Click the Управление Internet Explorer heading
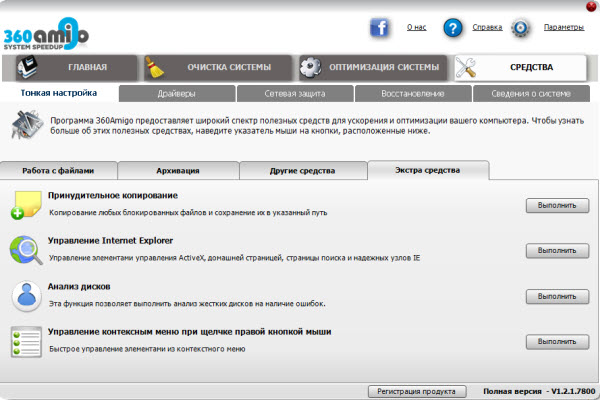Viewport: 600px width, 400px height. tap(110, 241)
